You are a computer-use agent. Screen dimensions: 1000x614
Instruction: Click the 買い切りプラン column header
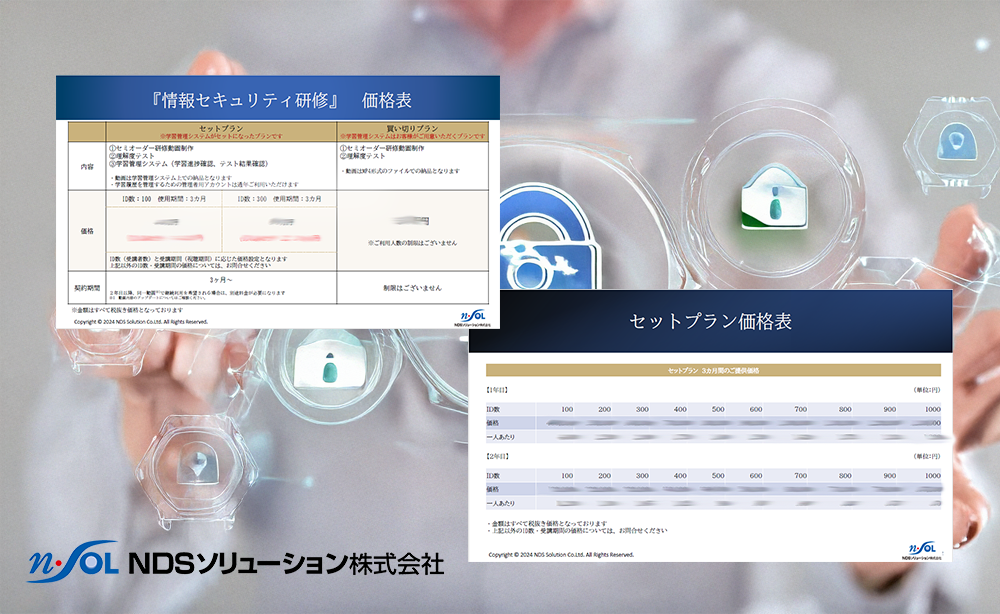point(412,129)
